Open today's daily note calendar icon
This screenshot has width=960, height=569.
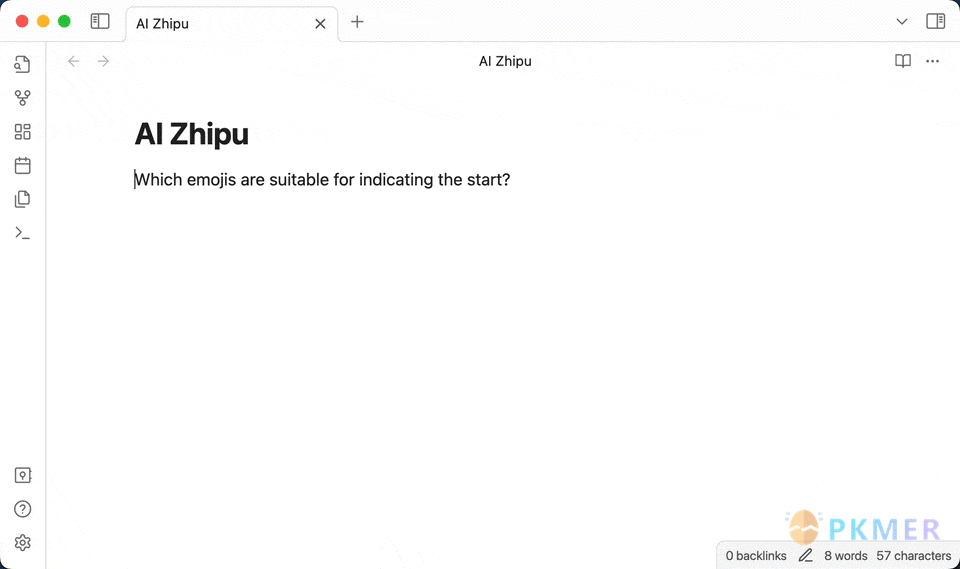(x=22, y=166)
